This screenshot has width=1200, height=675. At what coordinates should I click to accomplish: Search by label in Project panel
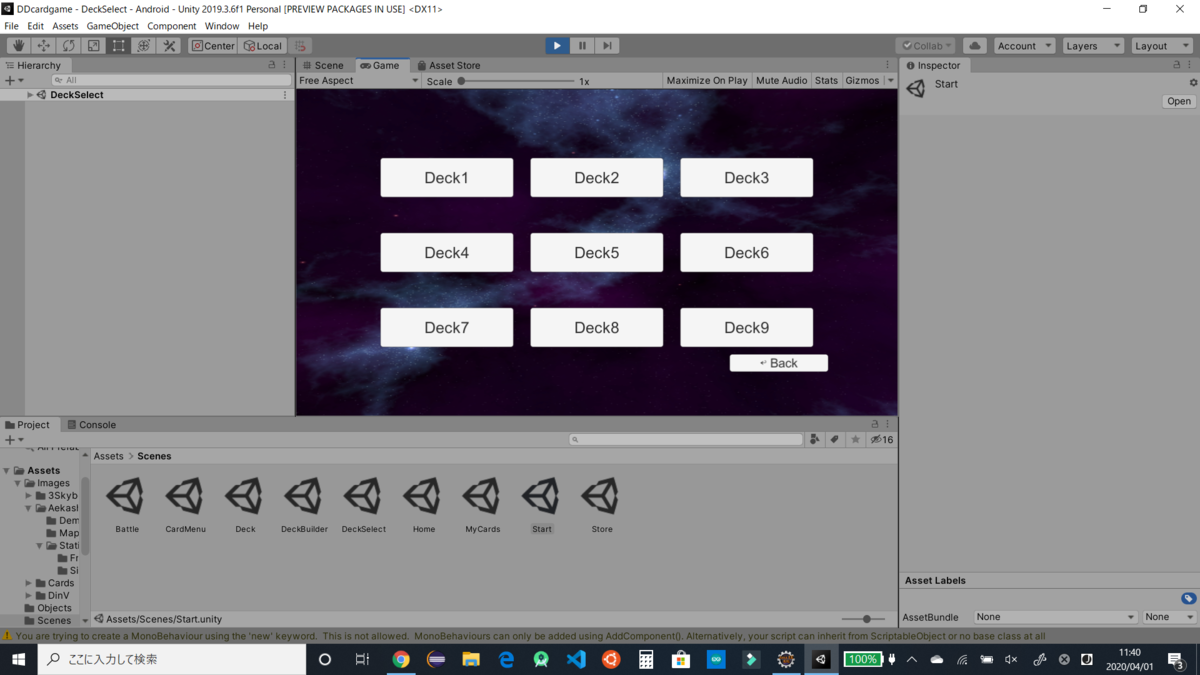point(834,439)
